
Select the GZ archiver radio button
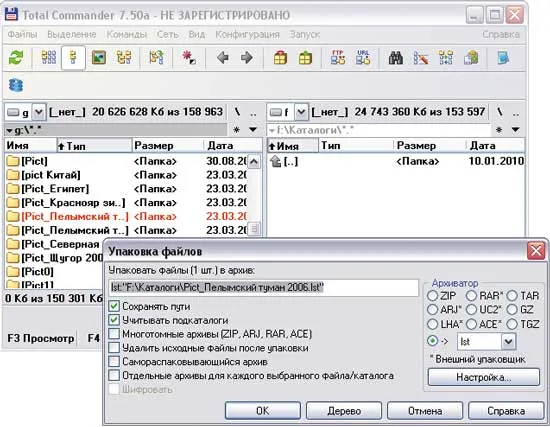[x=512, y=309]
